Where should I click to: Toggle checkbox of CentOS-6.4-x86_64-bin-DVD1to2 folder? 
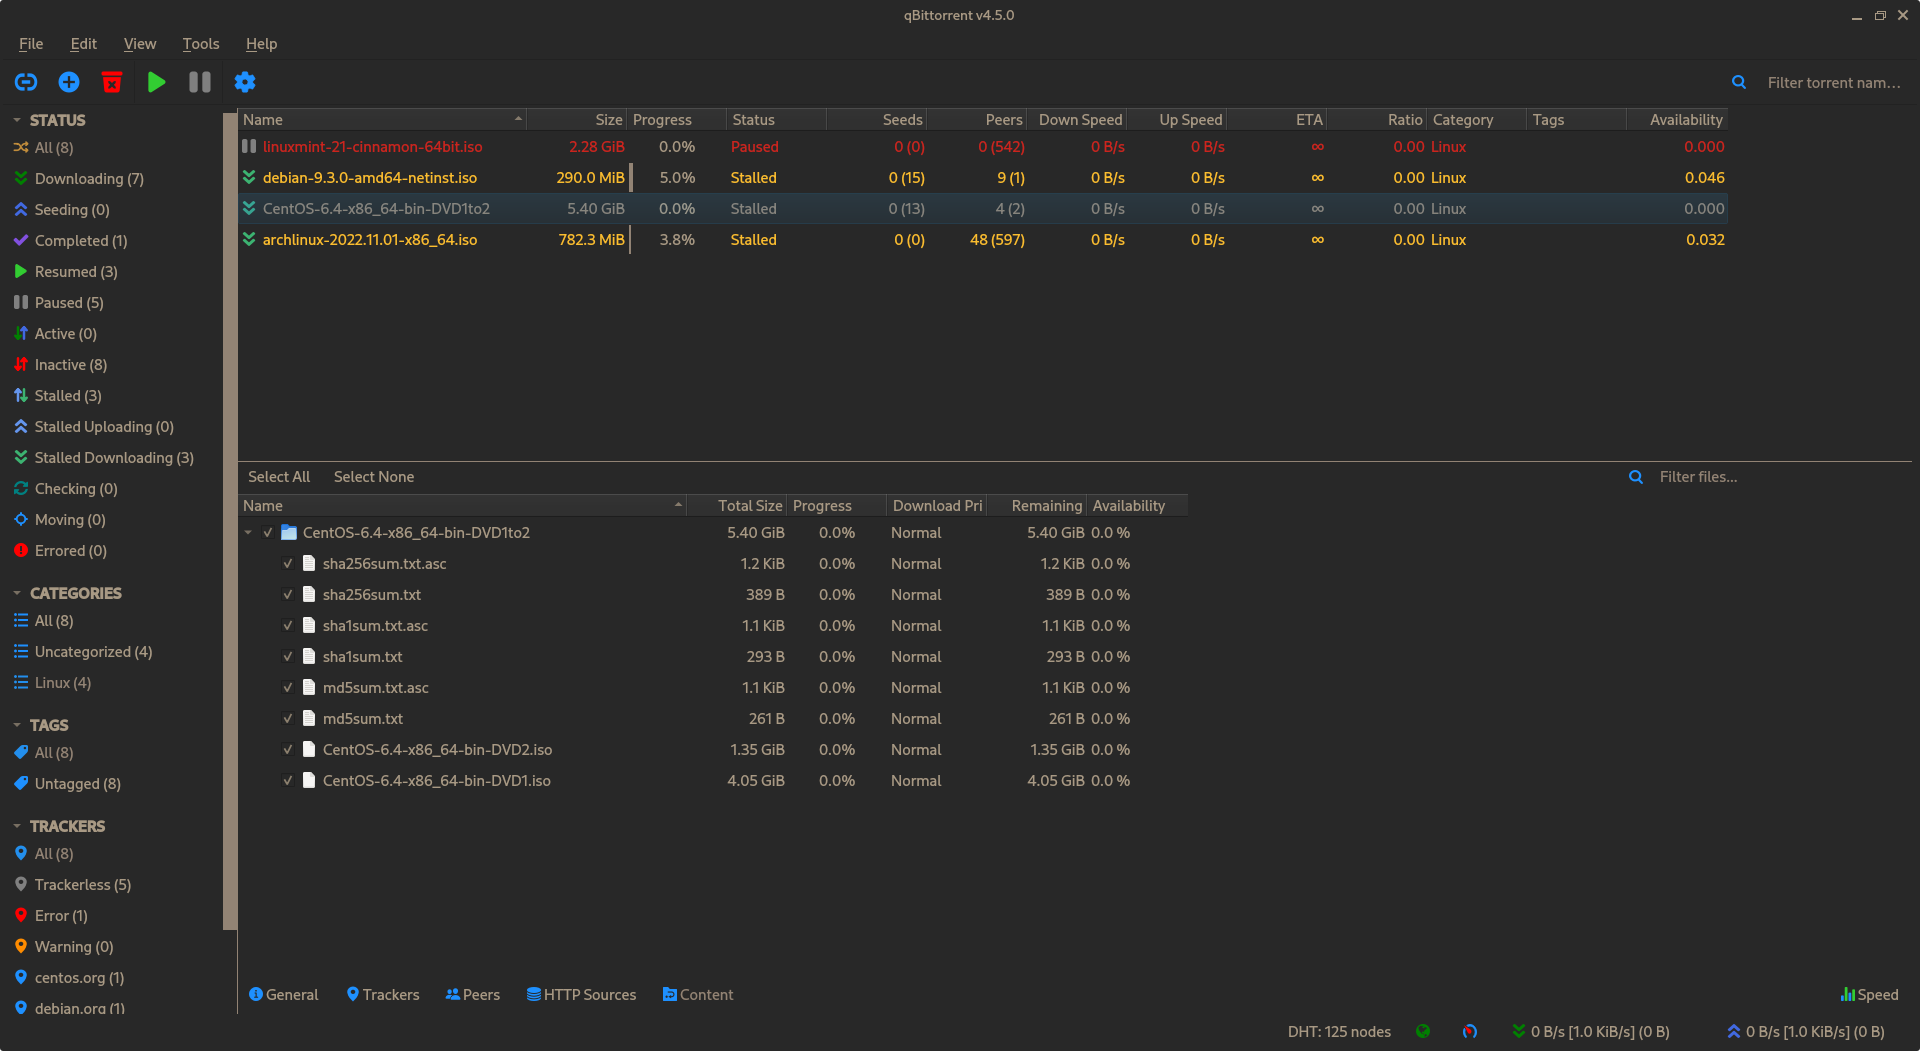[268, 532]
